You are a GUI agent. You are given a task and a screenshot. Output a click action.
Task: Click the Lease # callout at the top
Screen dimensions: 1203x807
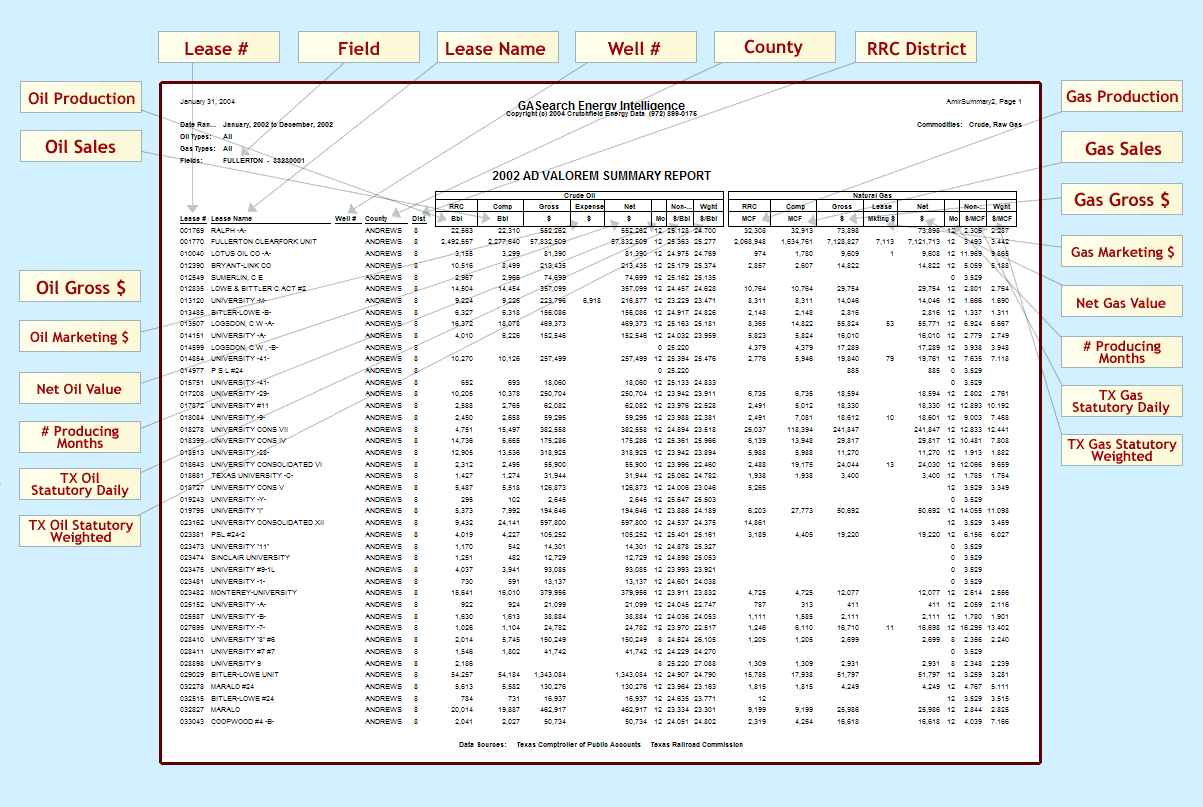click(218, 46)
